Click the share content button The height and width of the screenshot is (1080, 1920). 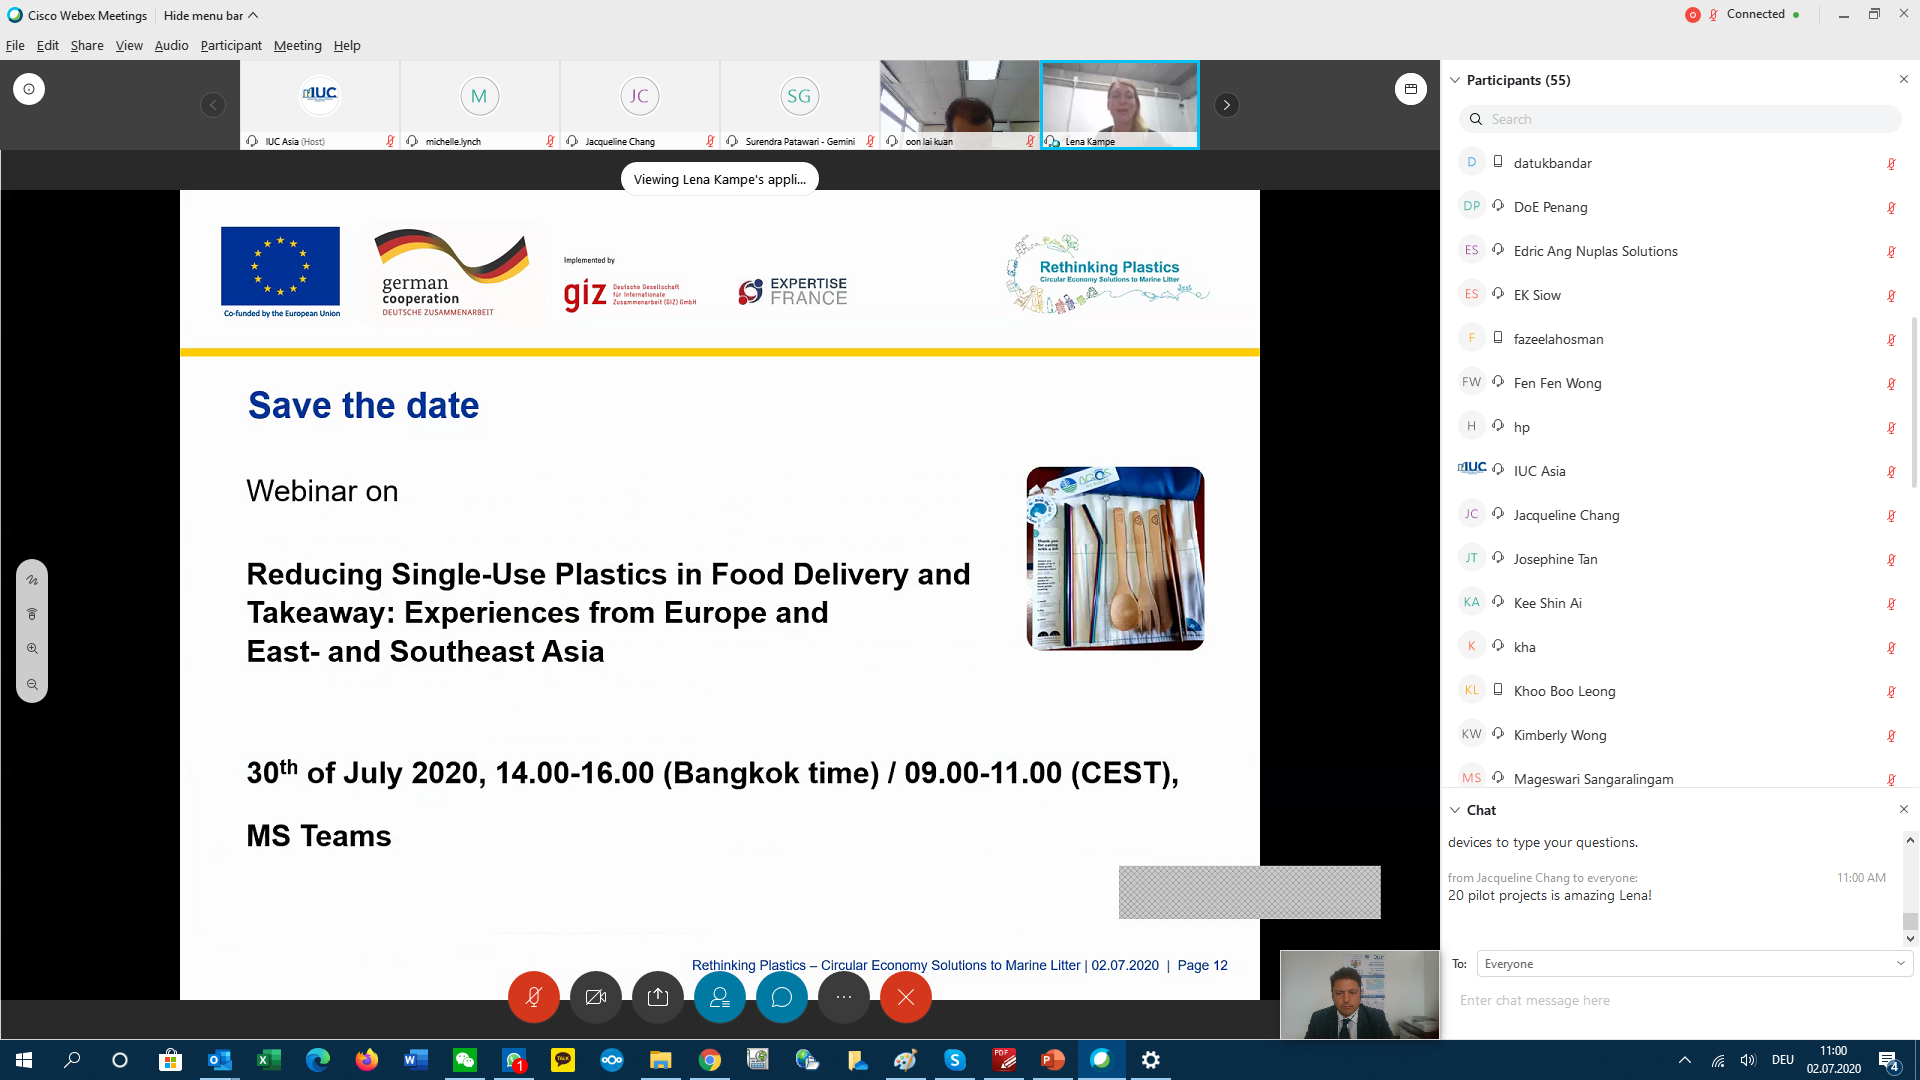pyautogui.click(x=657, y=997)
